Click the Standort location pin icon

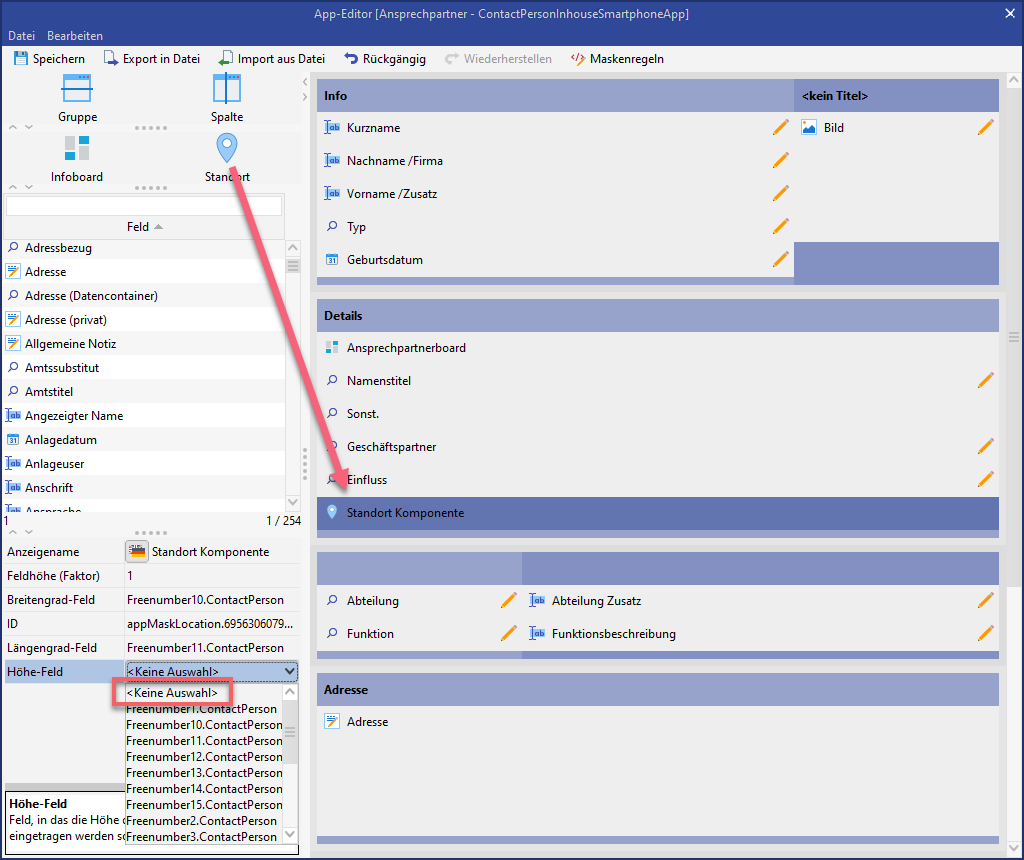227,149
